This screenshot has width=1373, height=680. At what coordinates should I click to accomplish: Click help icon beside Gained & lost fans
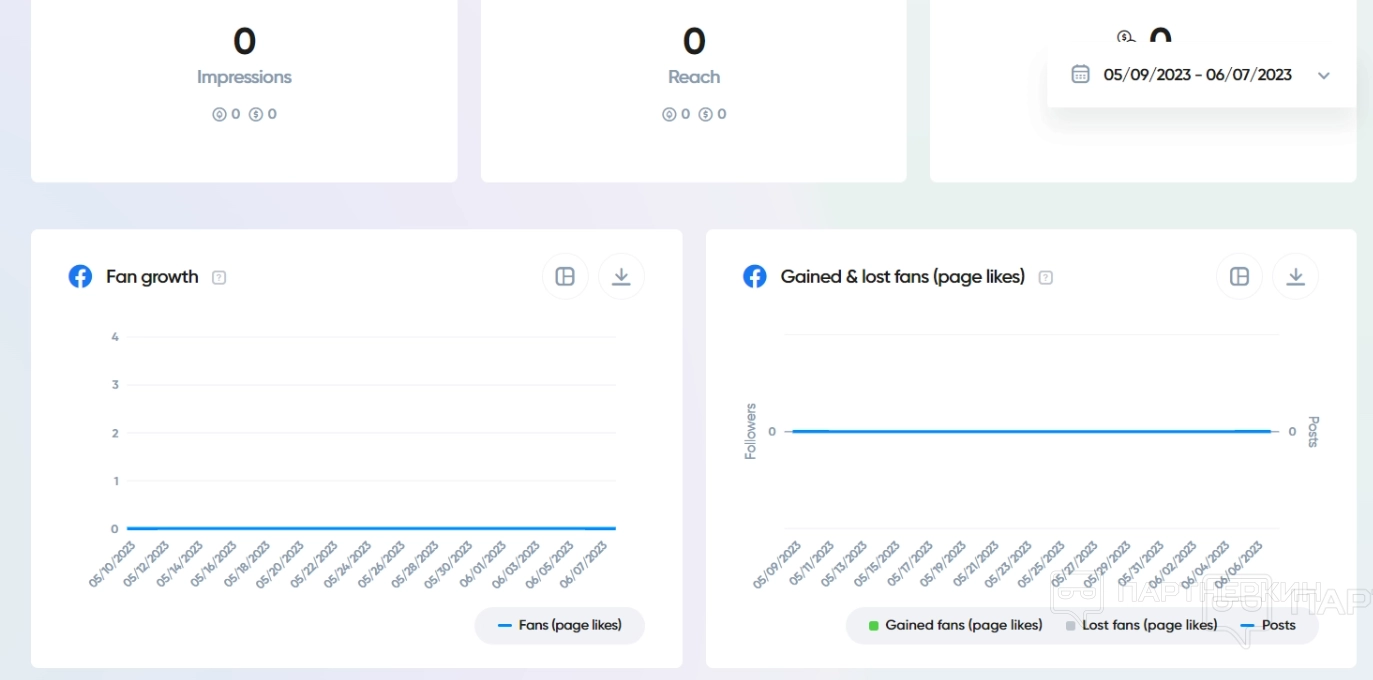pyautogui.click(x=1045, y=278)
